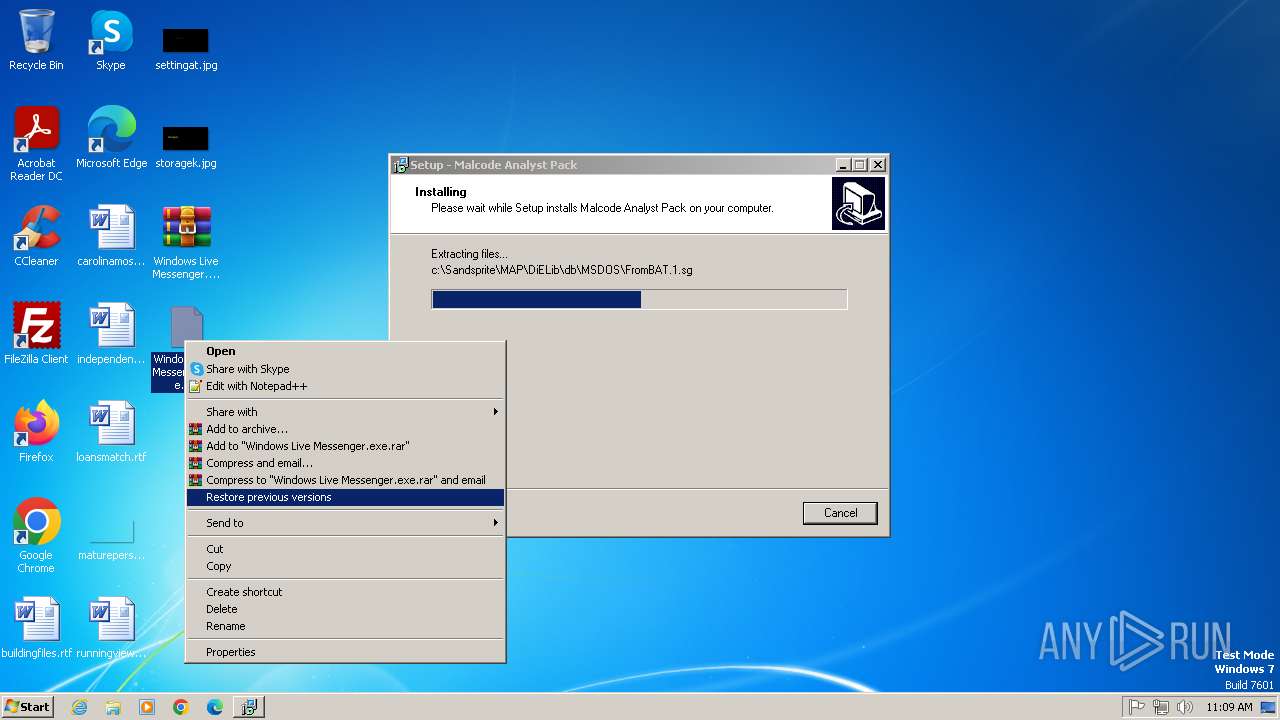Choose Share with Skype menu entry
This screenshot has width=1280, height=720.
345,369
